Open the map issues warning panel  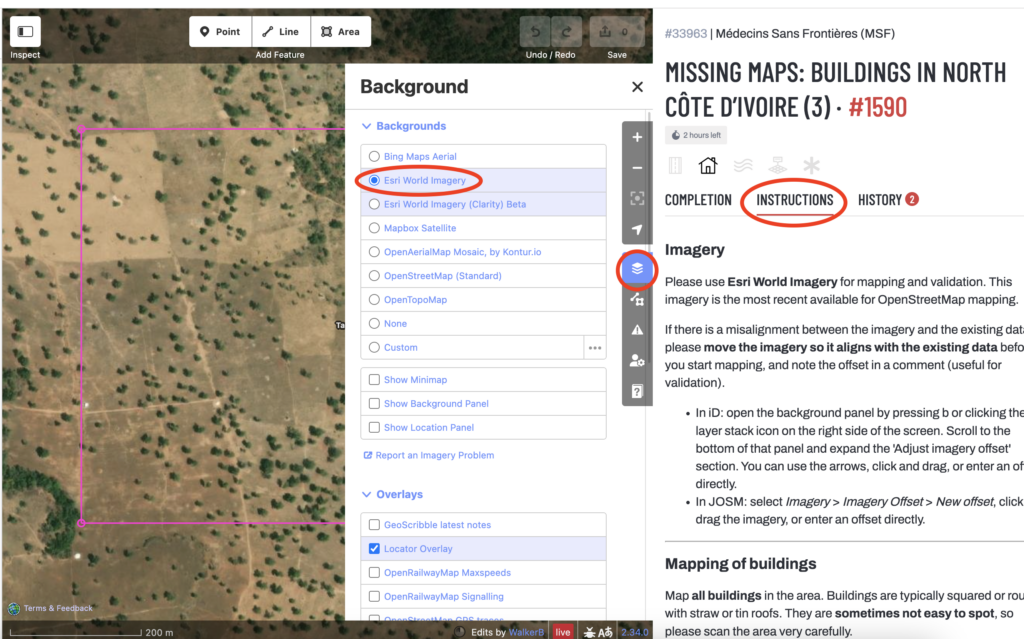[x=637, y=330]
